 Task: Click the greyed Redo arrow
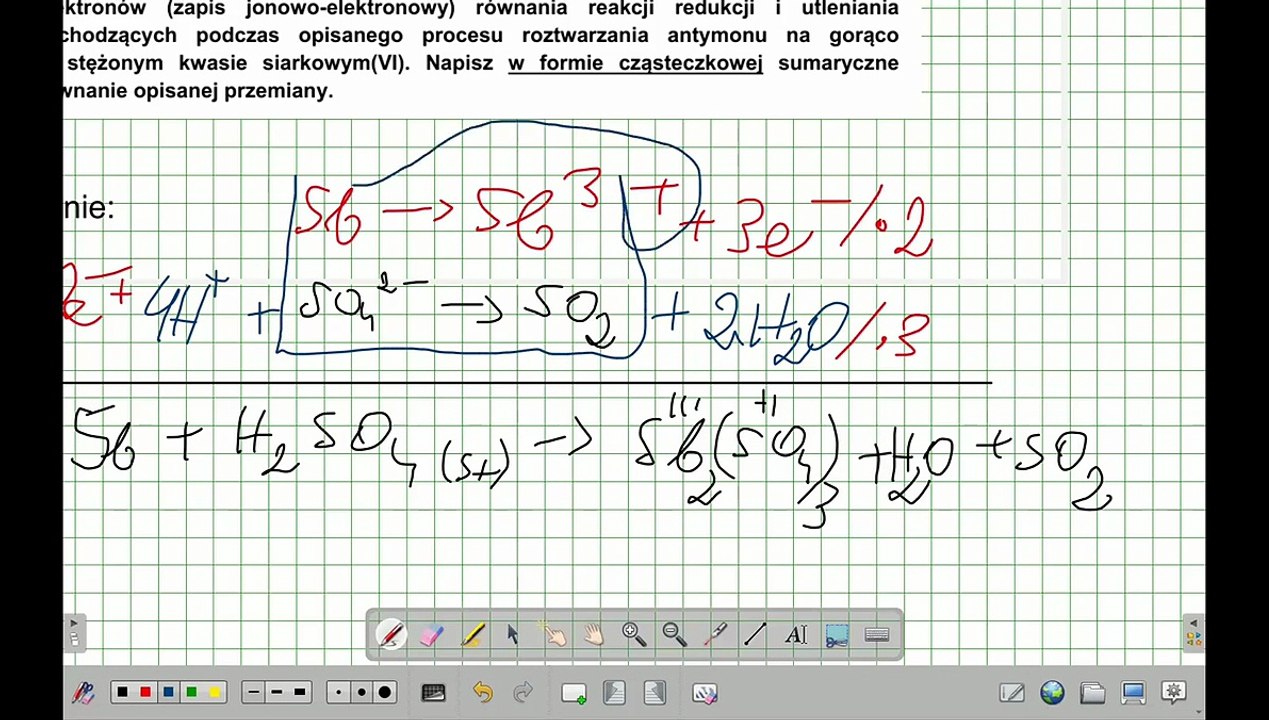click(523, 692)
